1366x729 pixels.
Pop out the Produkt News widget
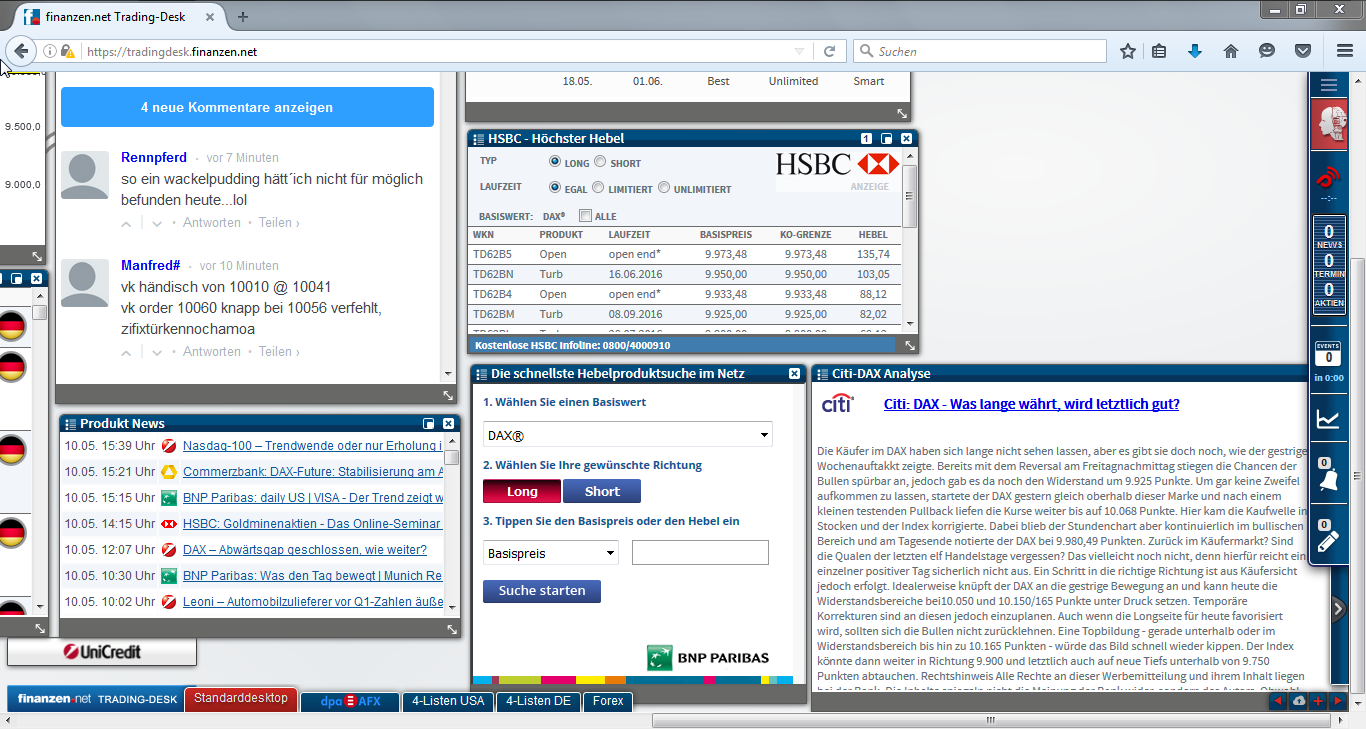[429, 424]
